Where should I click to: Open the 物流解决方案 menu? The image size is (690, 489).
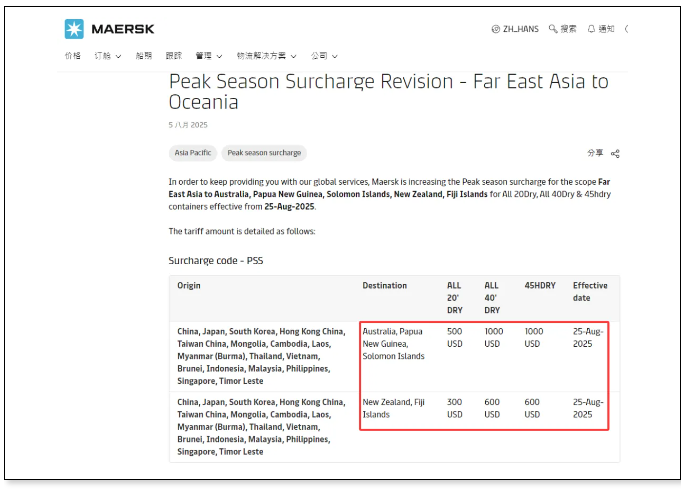pos(267,56)
